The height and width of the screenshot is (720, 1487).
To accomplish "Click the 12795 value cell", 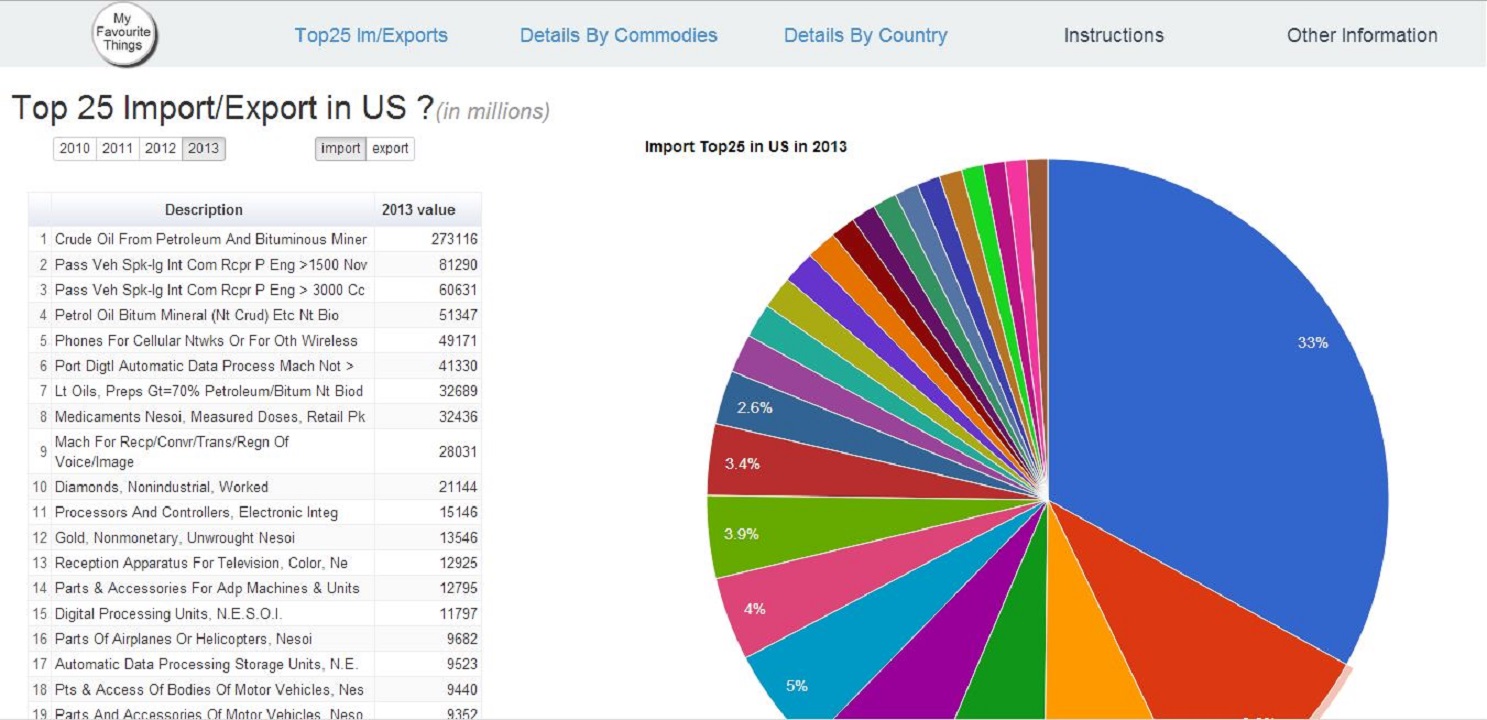I will coord(428,588).
